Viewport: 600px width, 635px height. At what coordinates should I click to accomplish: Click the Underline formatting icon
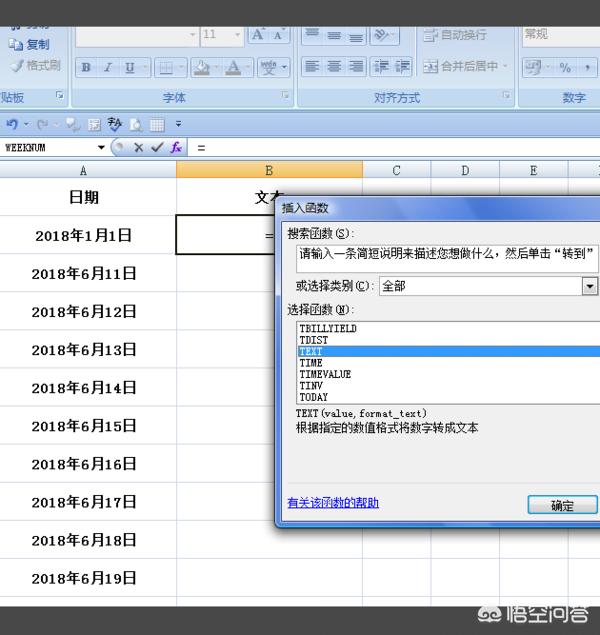coord(129,68)
